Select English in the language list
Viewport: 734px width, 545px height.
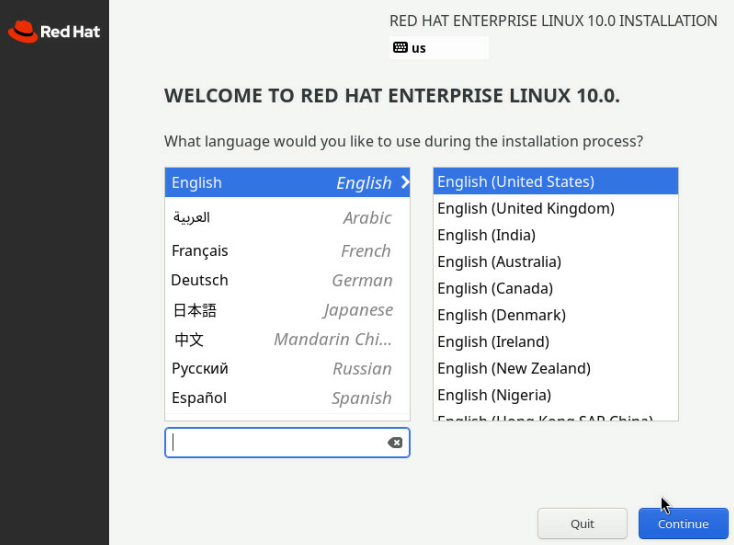[x=287, y=182]
